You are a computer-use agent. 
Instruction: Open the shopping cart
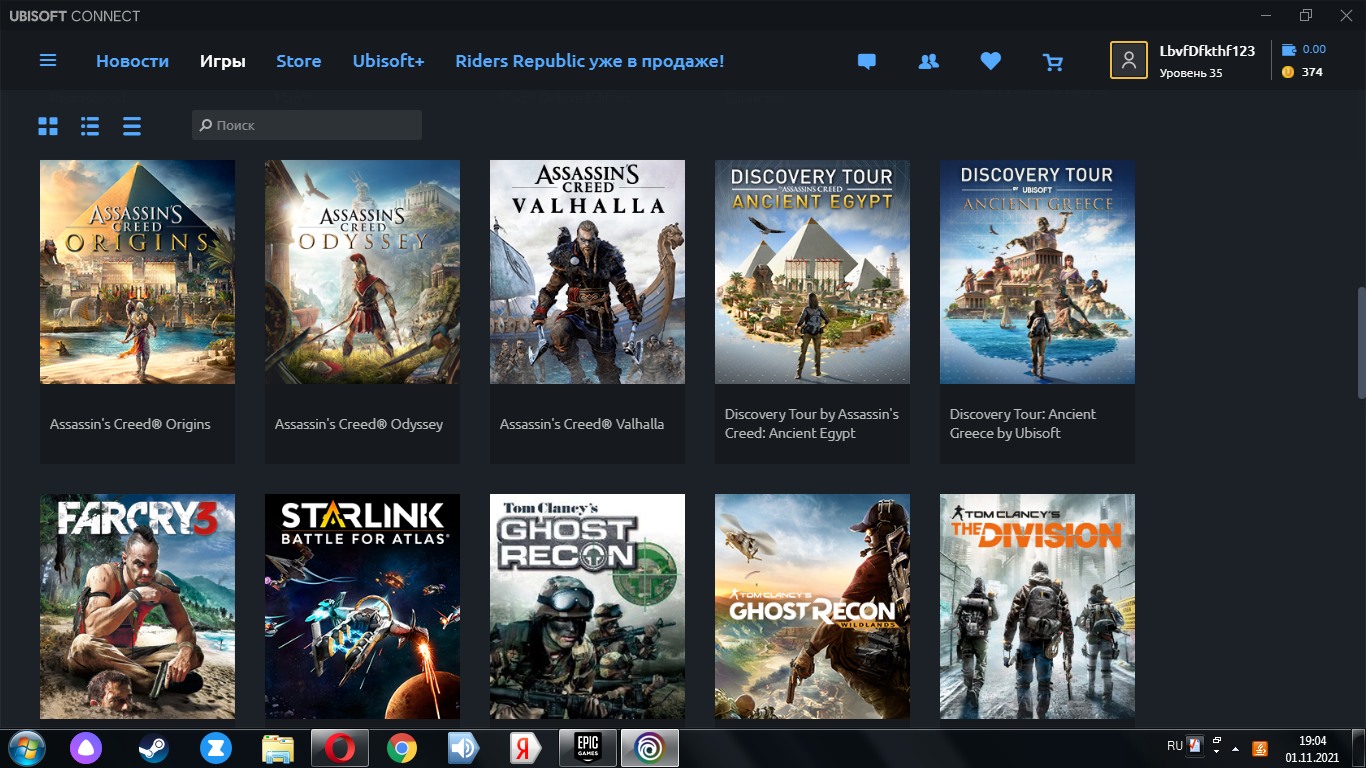[x=1053, y=62]
